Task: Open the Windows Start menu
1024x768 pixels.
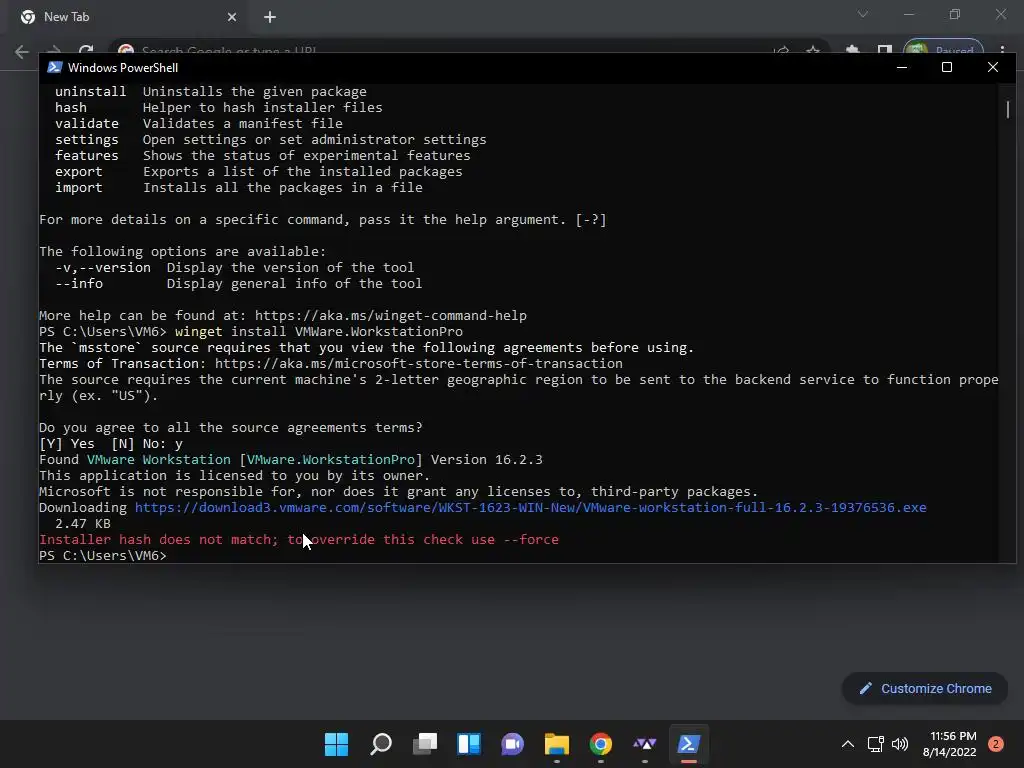Action: (336, 744)
